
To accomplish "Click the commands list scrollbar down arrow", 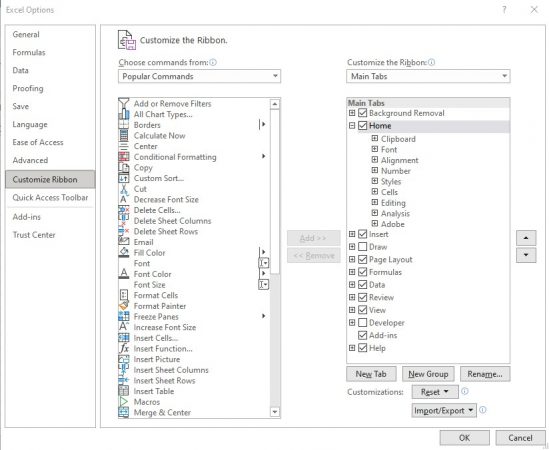I will tap(275, 412).
